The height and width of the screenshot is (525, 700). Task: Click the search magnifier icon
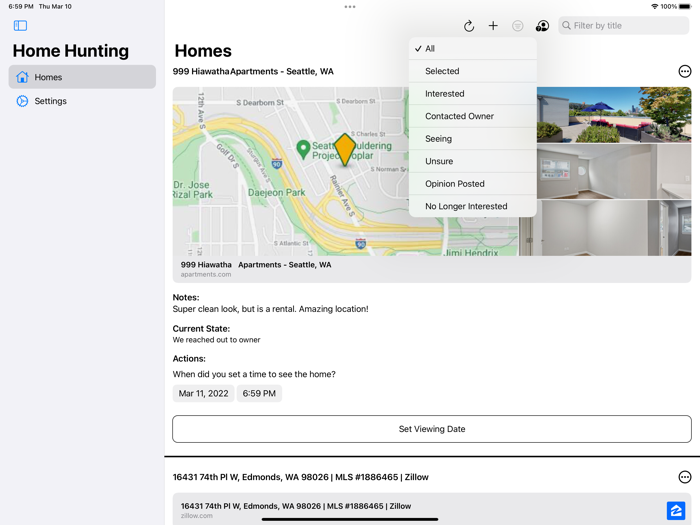tap(566, 25)
